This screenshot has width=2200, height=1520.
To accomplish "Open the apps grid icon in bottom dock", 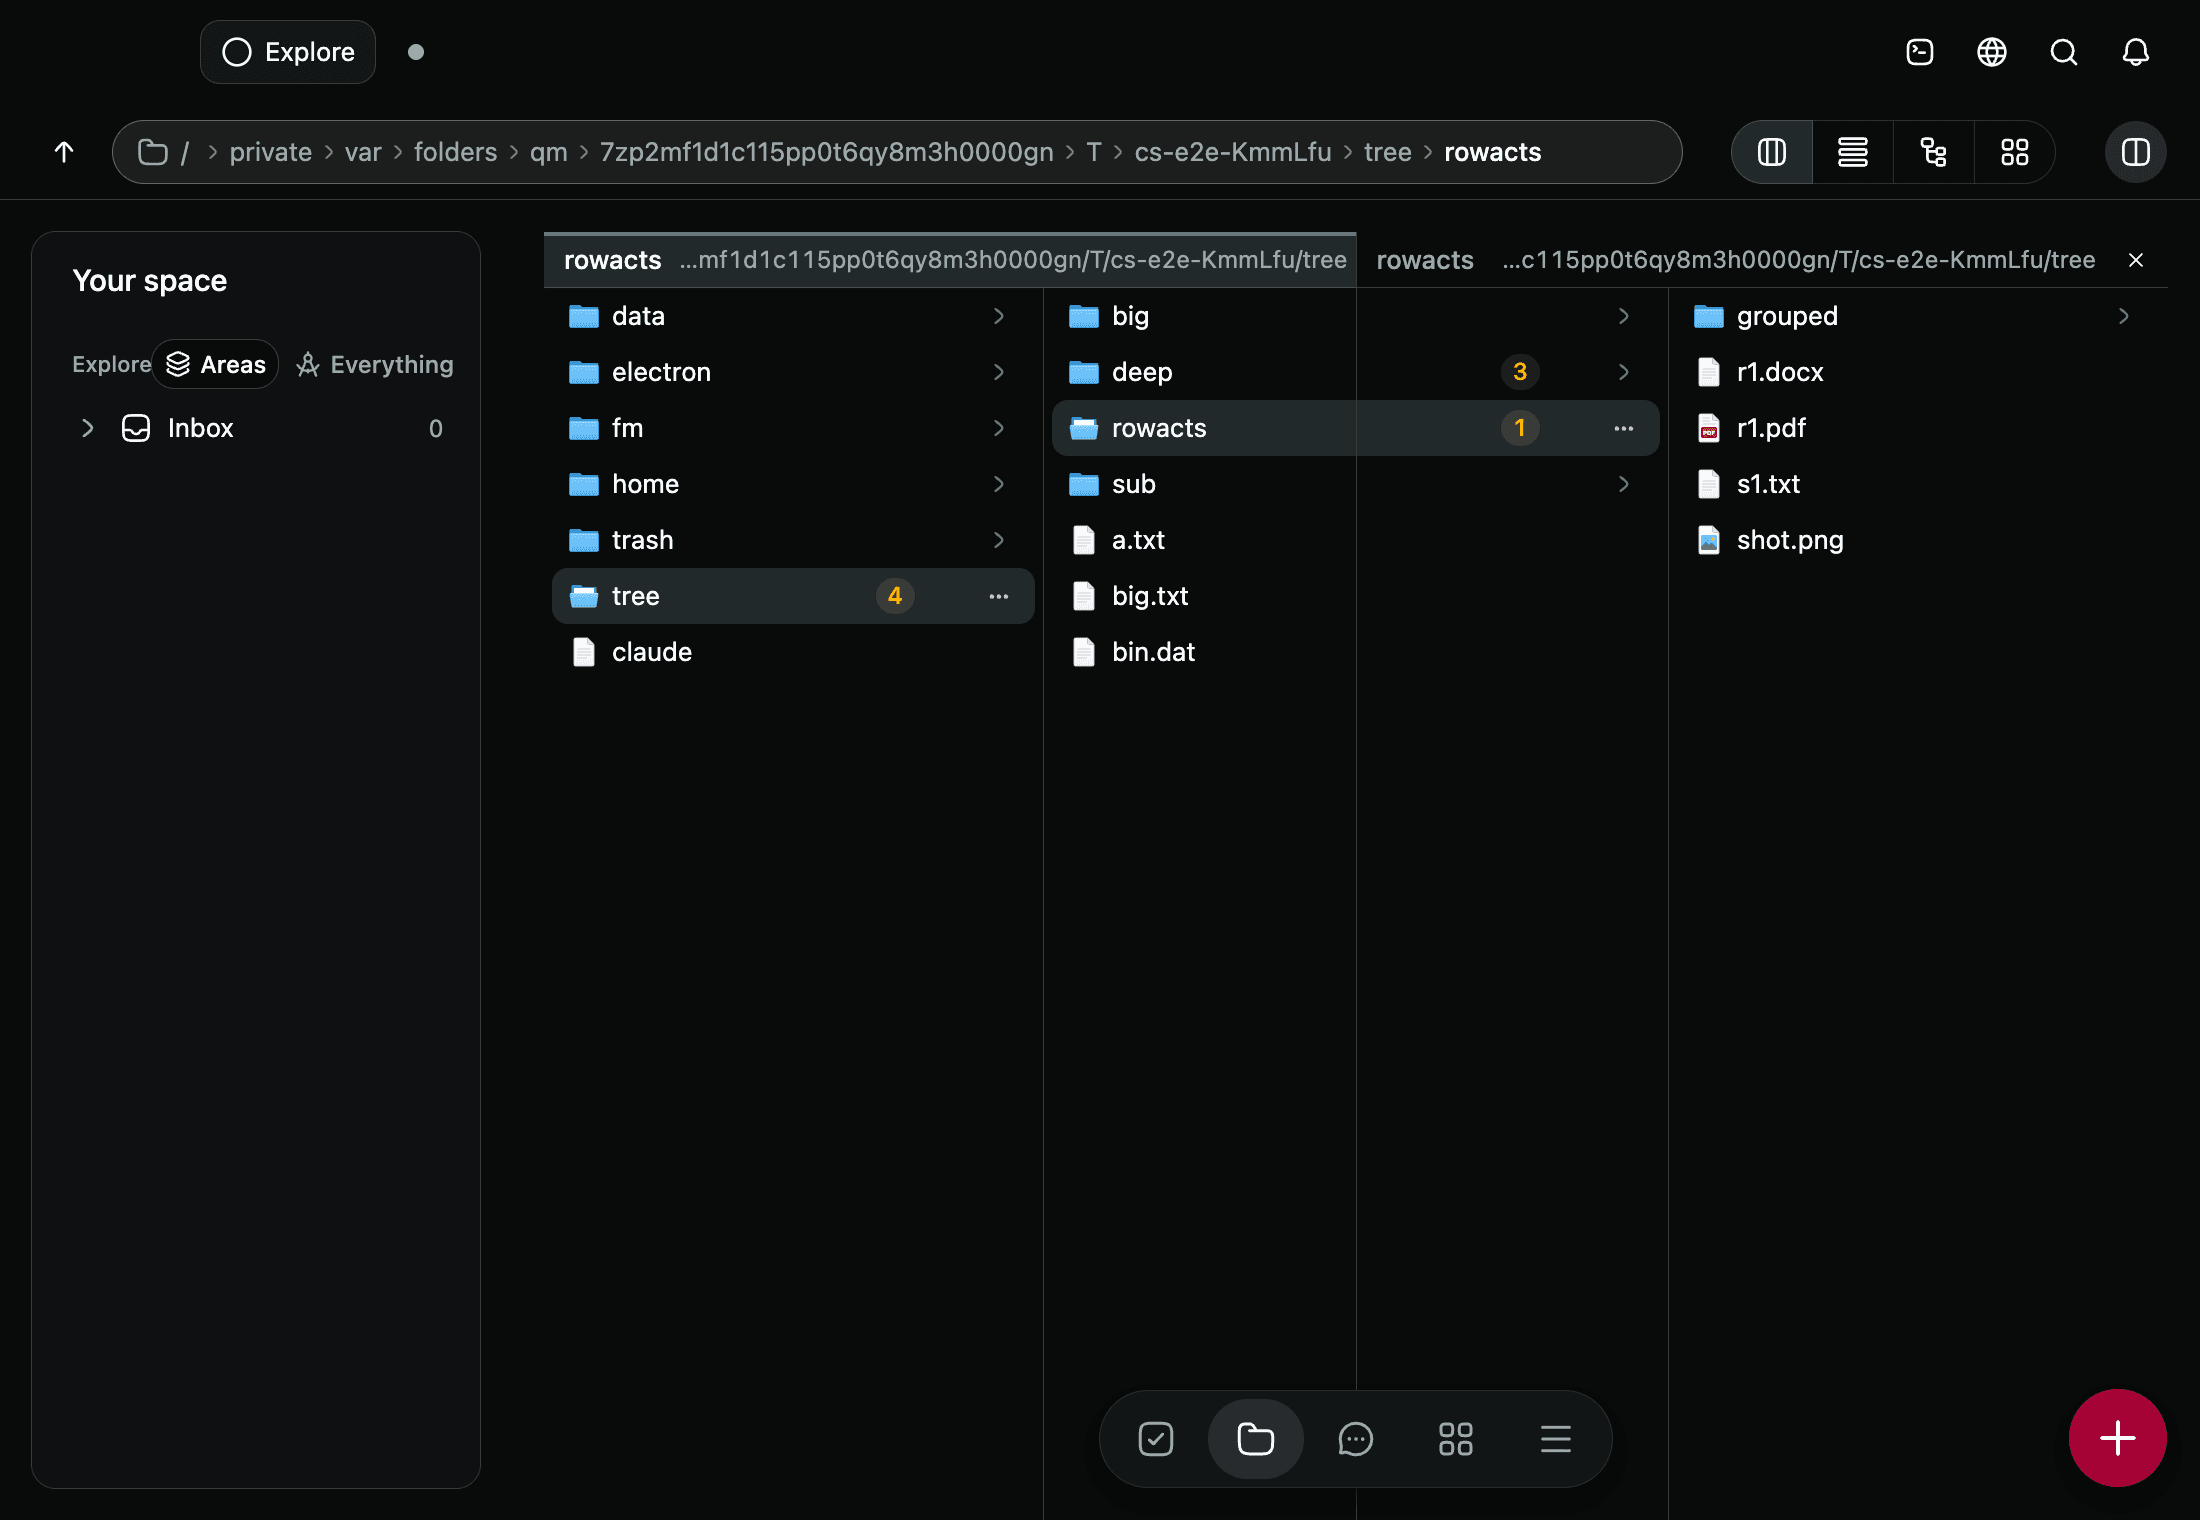I will [1456, 1439].
